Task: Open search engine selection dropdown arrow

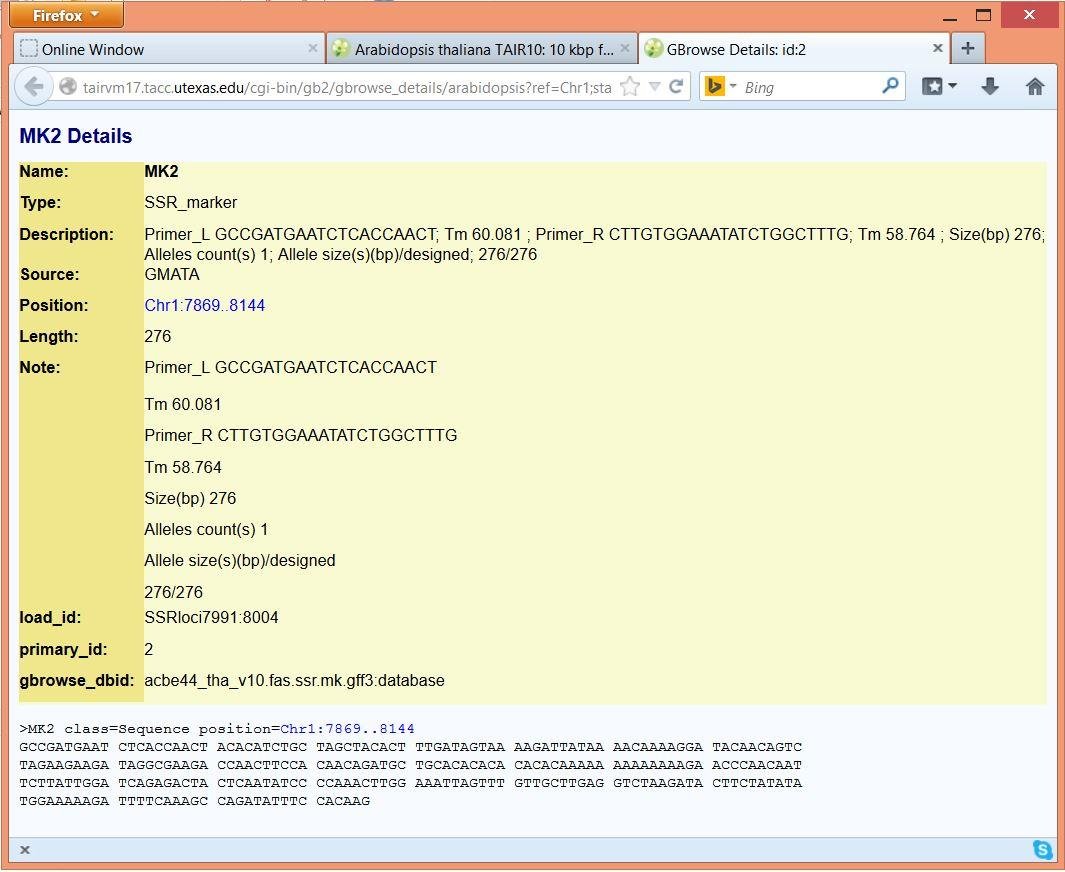Action: click(733, 86)
